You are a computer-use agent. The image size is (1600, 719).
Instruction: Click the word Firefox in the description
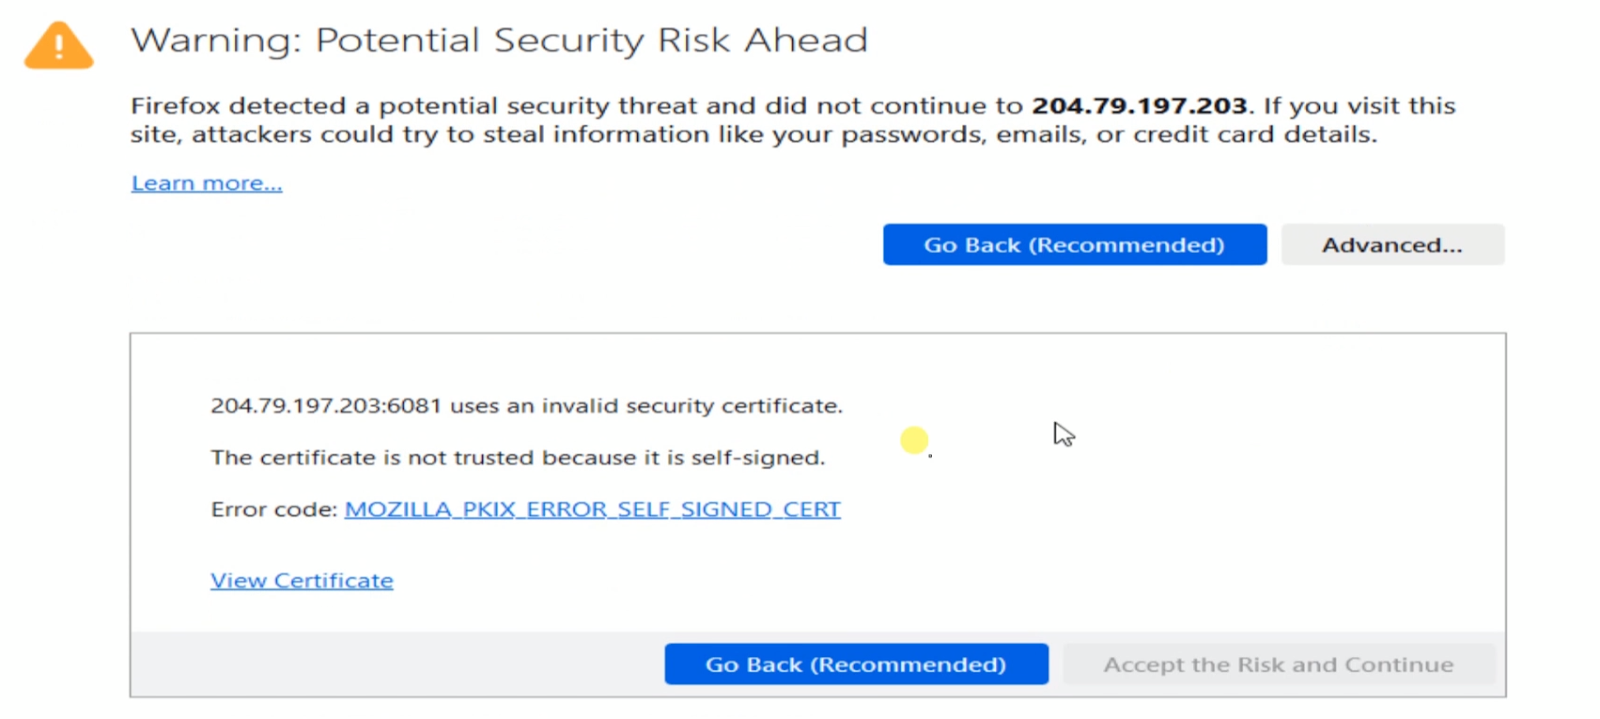pos(175,106)
